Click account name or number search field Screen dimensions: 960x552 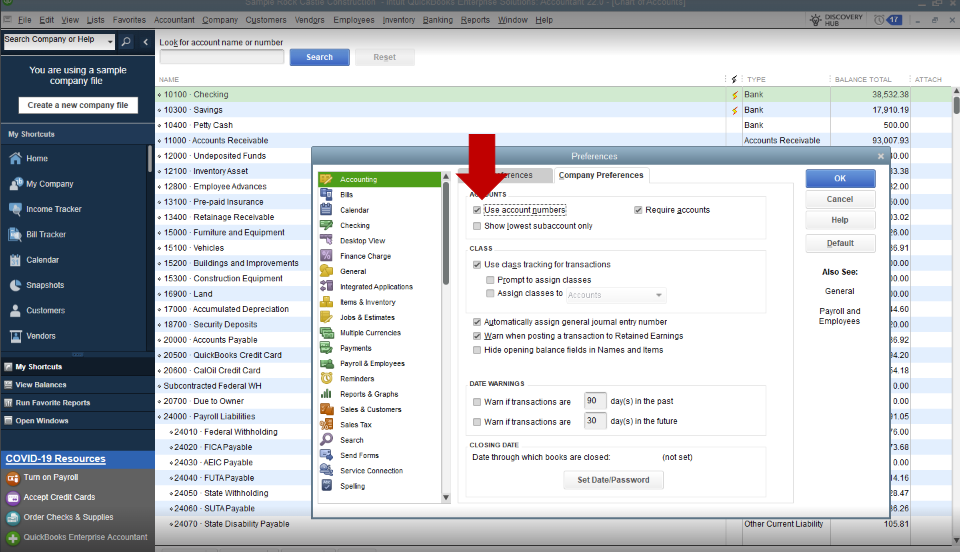click(x=222, y=57)
